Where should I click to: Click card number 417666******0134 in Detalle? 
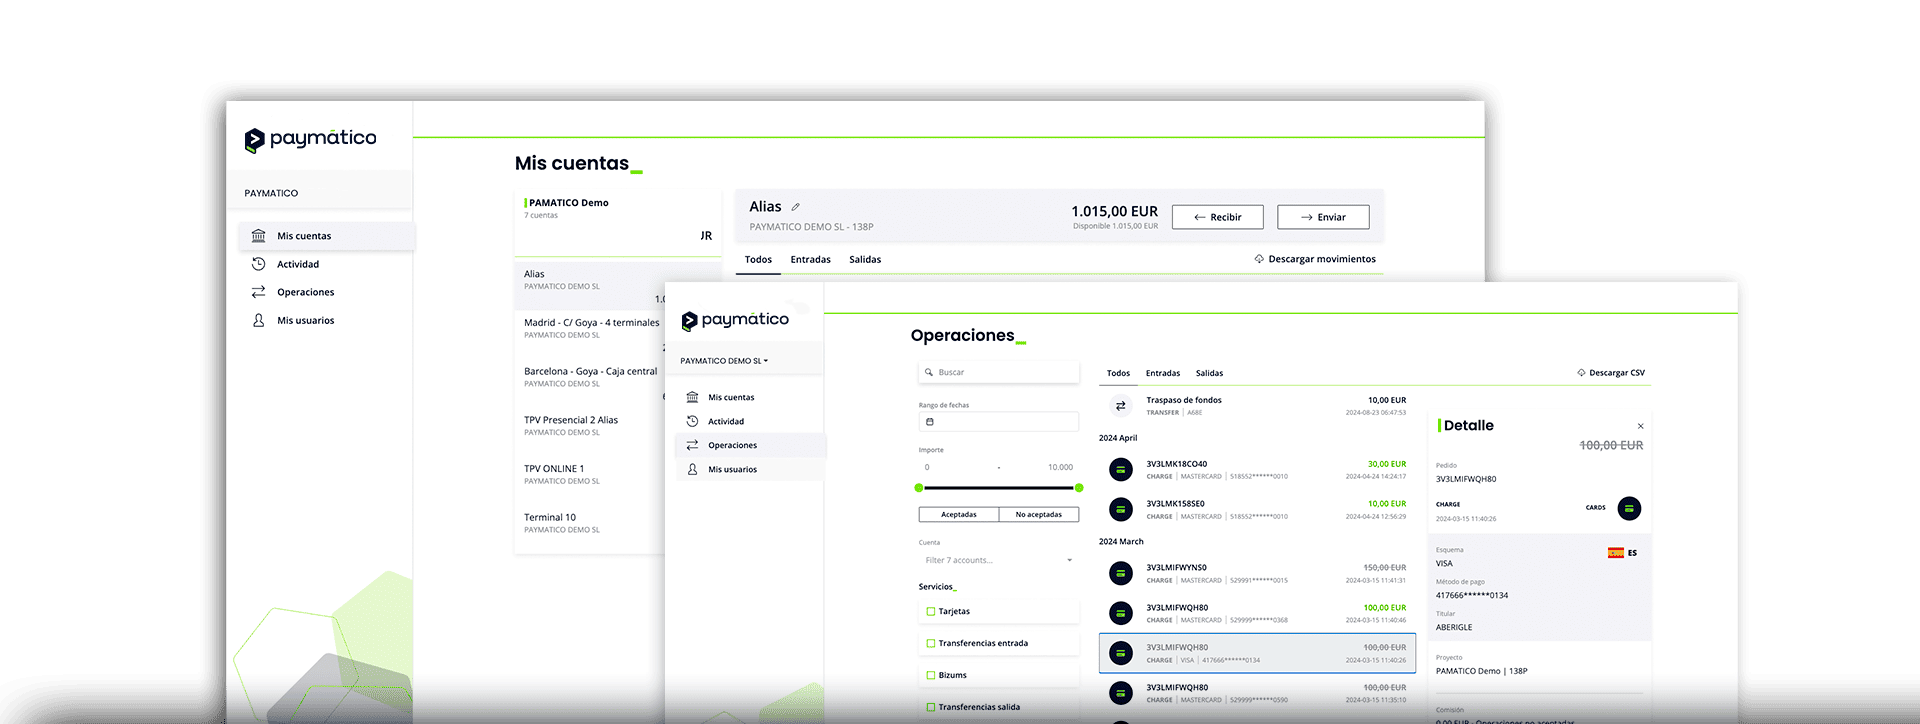pyautogui.click(x=1472, y=595)
